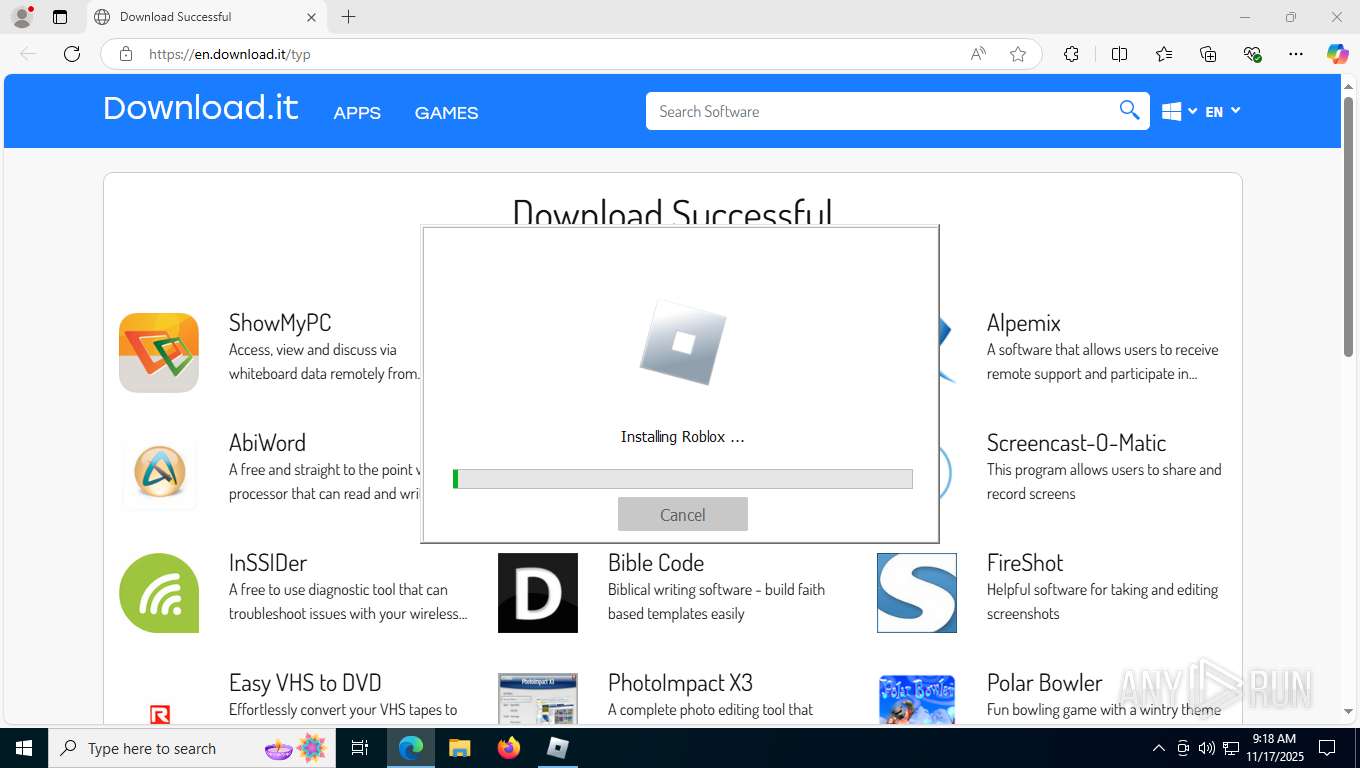Close the Download Successful tab
The width and height of the screenshot is (1360, 768).
[311, 17]
